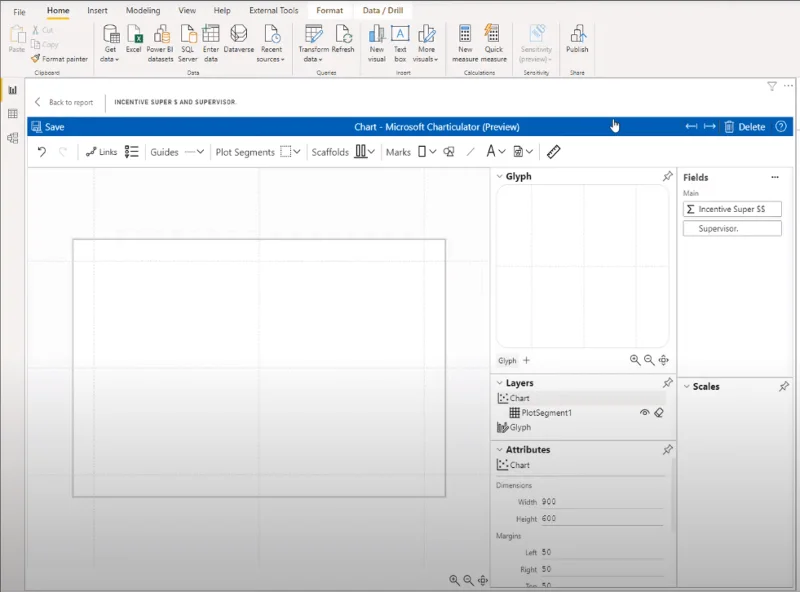Click the Save button
This screenshot has width=800, height=592.
[x=48, y=127]
